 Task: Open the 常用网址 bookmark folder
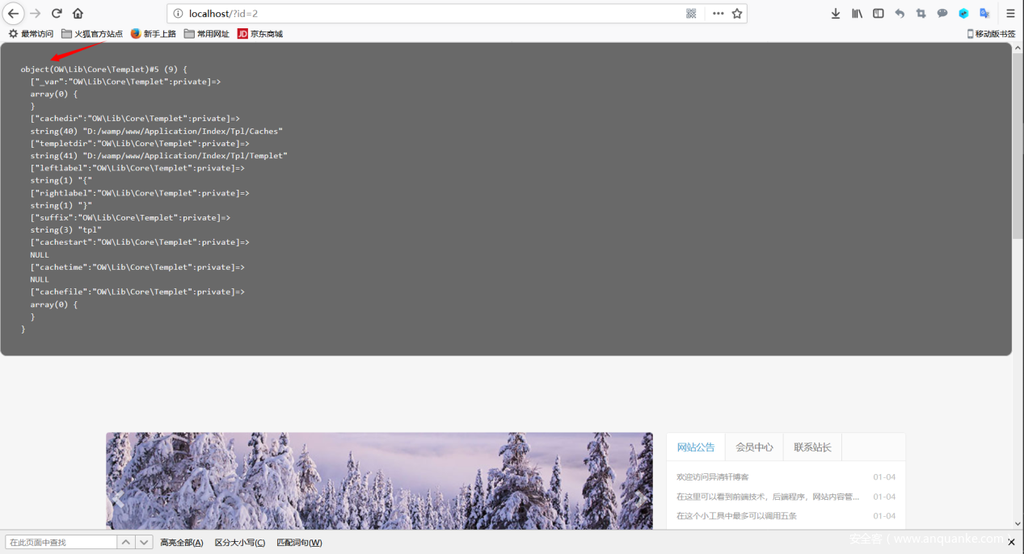click(x=206, y=34)
